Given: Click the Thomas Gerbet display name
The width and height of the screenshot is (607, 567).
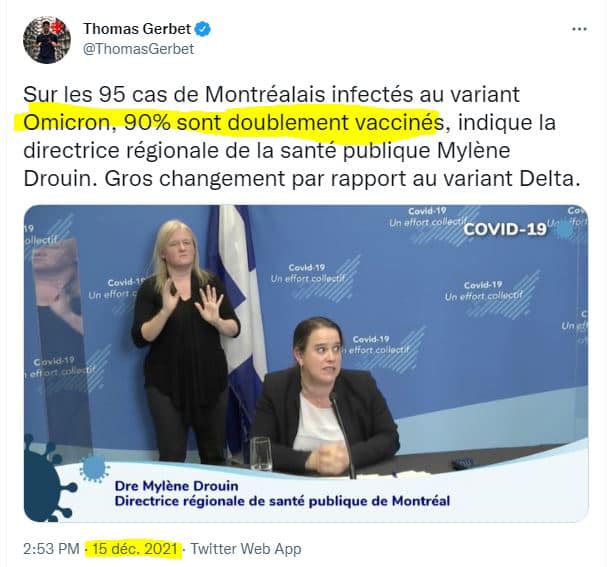Looking at the screenshot, I should (137, 29).
